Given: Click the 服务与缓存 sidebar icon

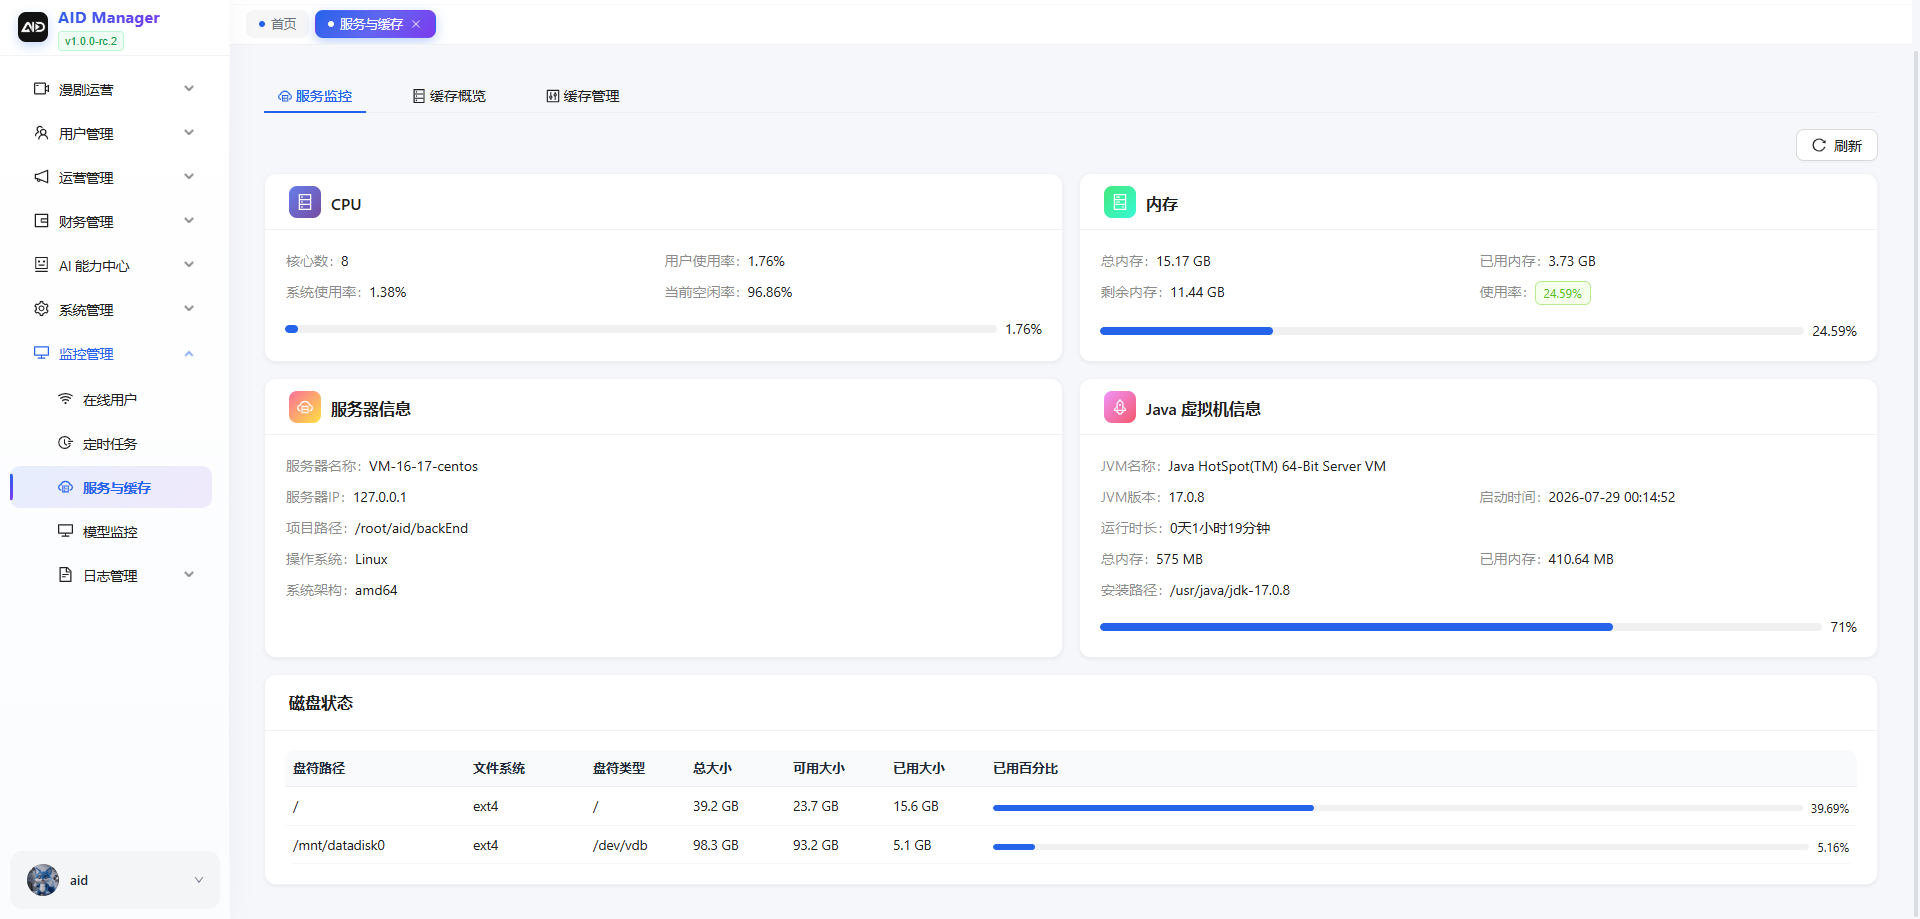Looking at the screenshot, I should 65,487.
